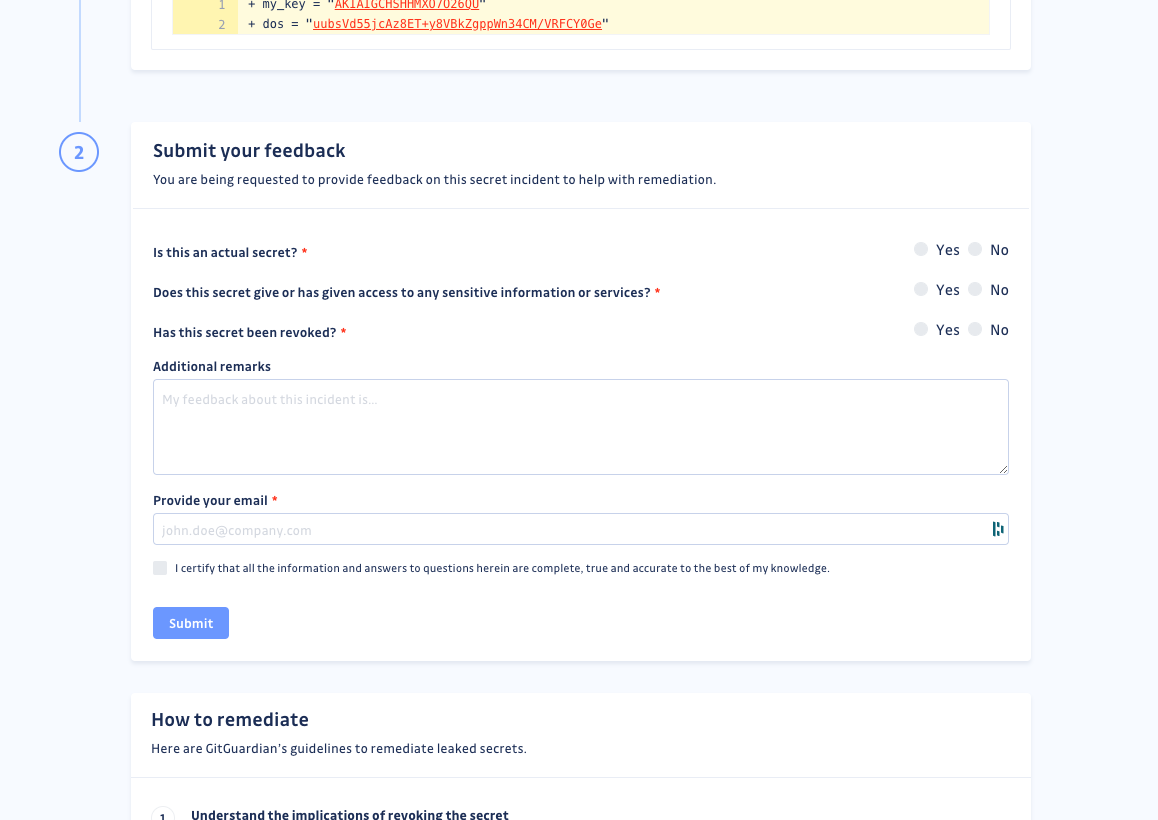
Task: Submit the feedback form
Action: tap(191, 623)
